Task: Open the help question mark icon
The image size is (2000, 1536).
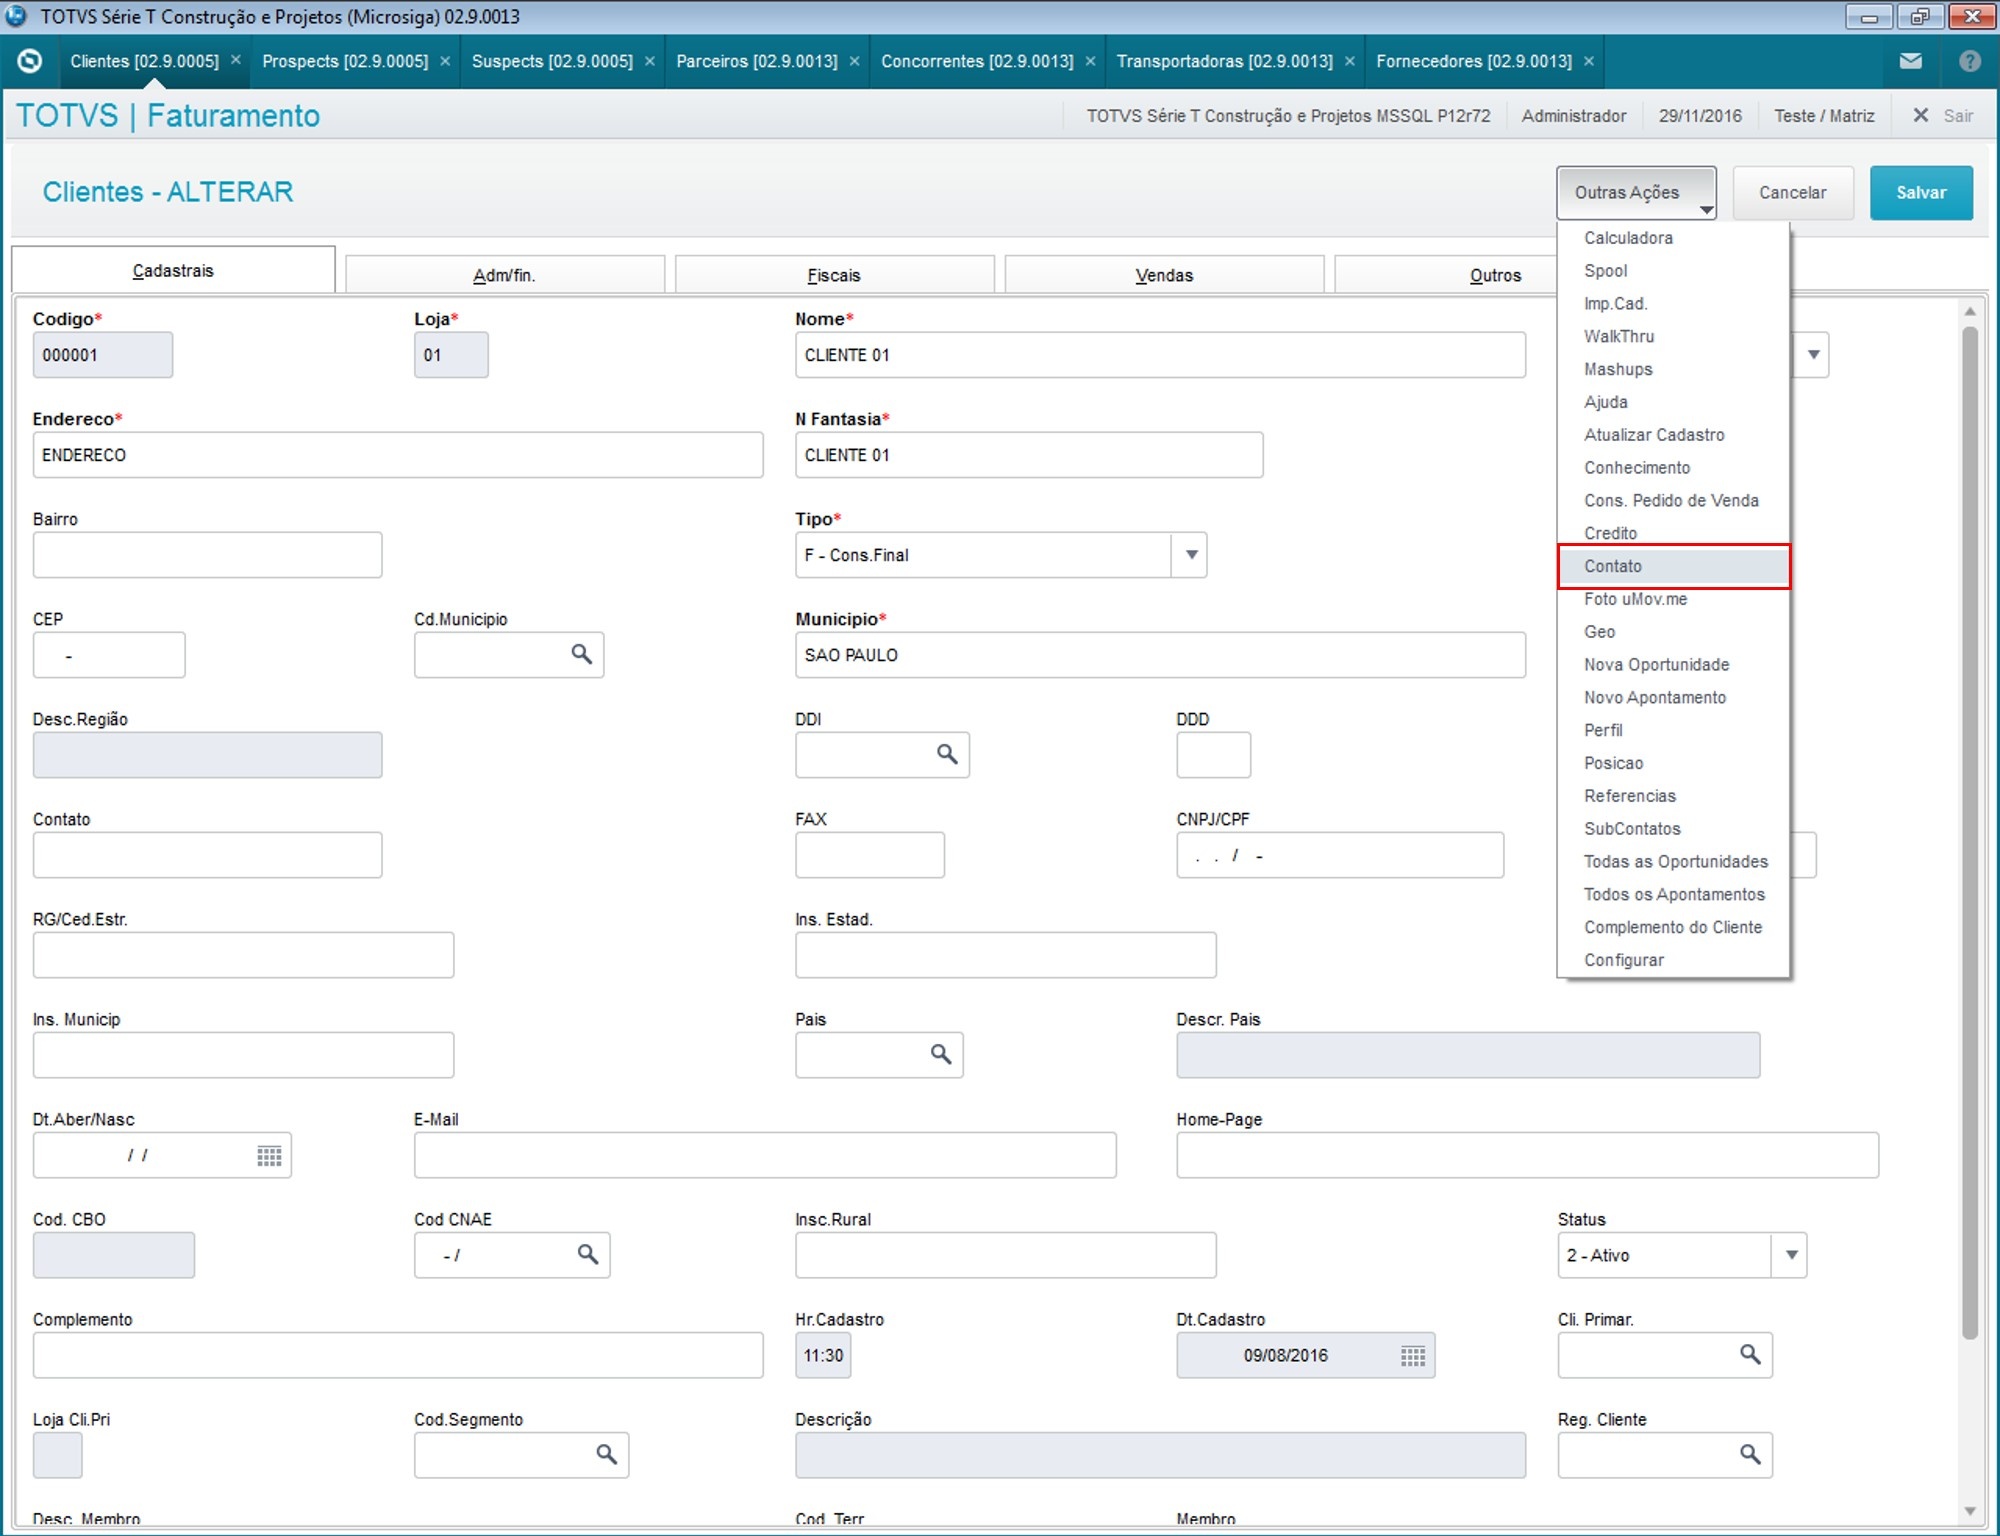Action: pyautogui.click(x=1969, y=61)
